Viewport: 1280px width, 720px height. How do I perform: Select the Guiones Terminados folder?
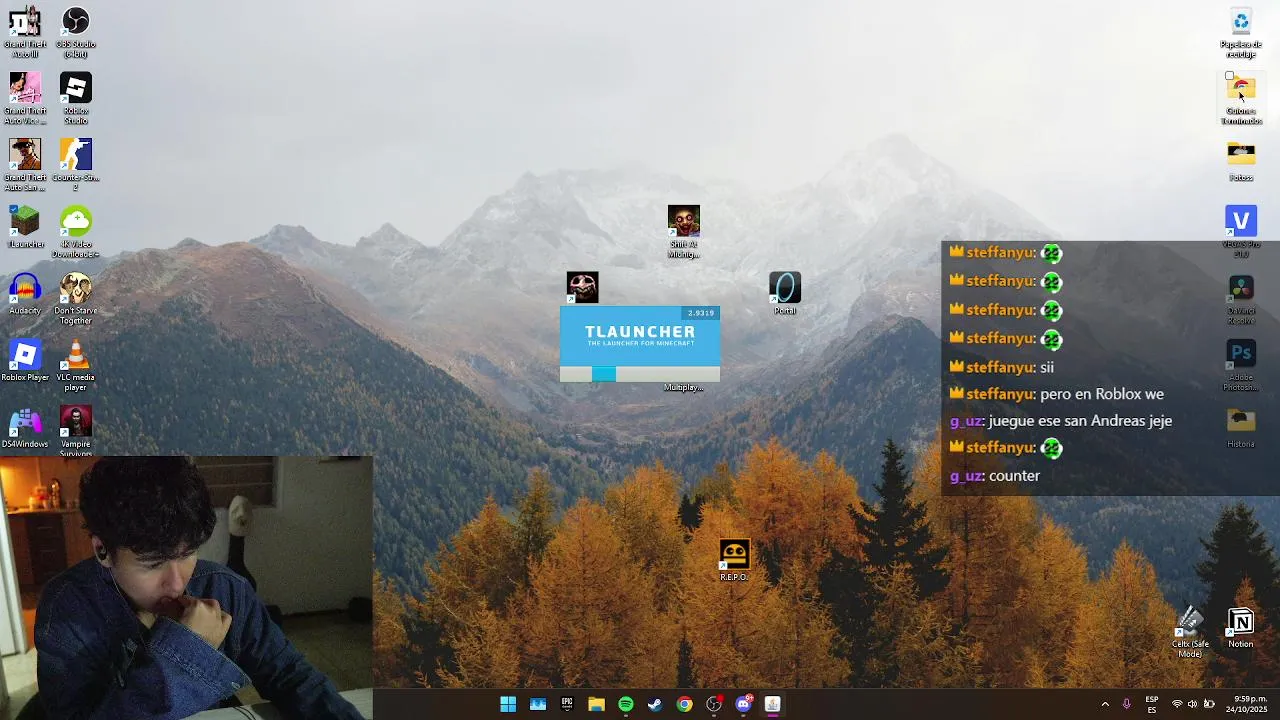(1241, 98)
